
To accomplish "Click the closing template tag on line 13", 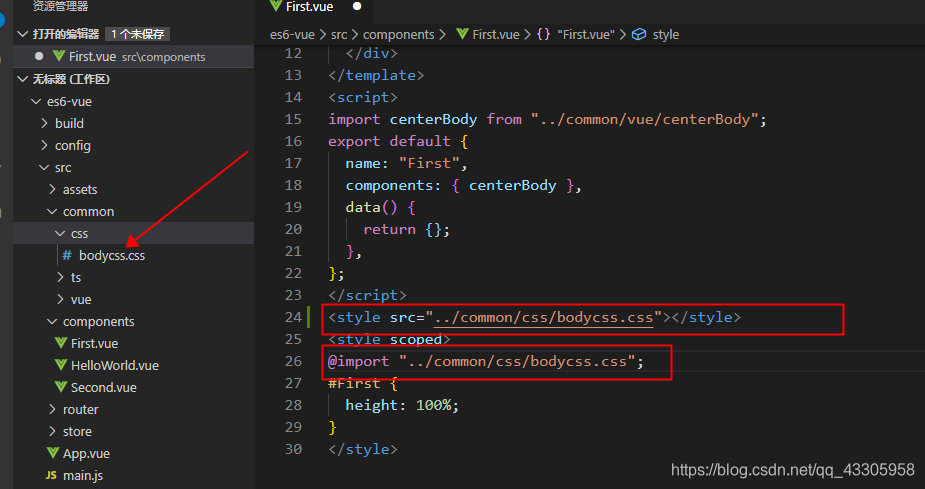I will point(376,75).
